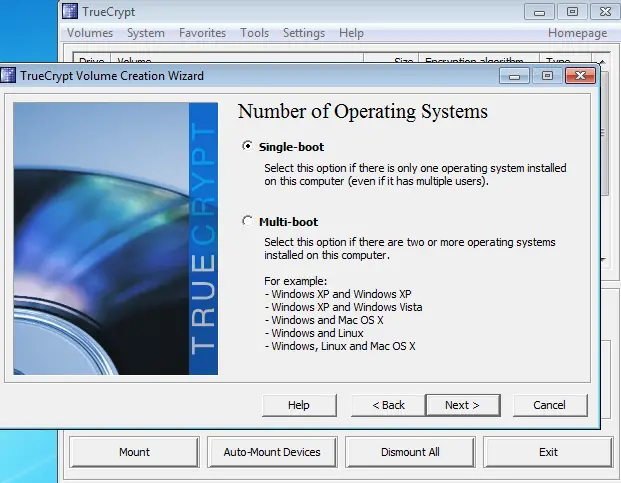Click Auto-Mount Devices in main window
The height and width of the screenshot is (483, 621).
click(272, 452)
